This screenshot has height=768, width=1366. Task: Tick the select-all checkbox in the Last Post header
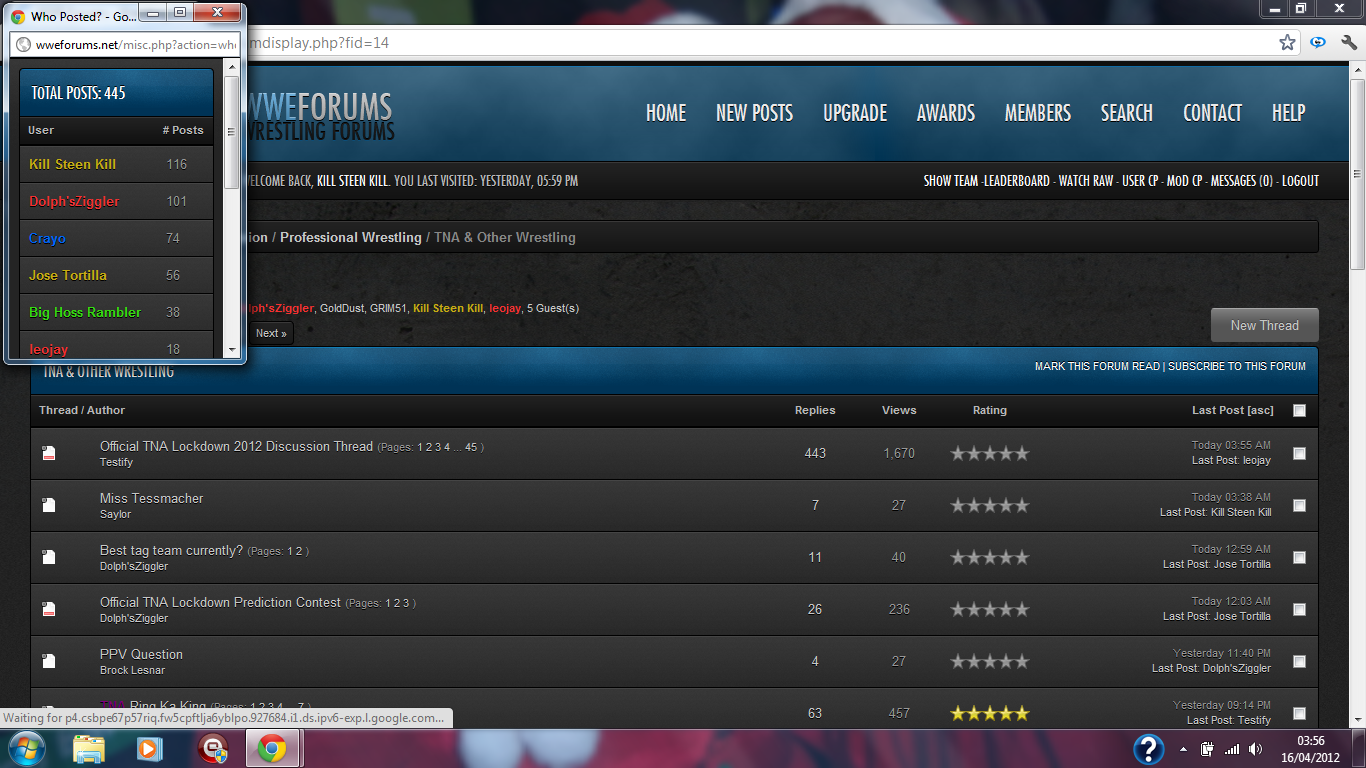[x=1299, y=410]
